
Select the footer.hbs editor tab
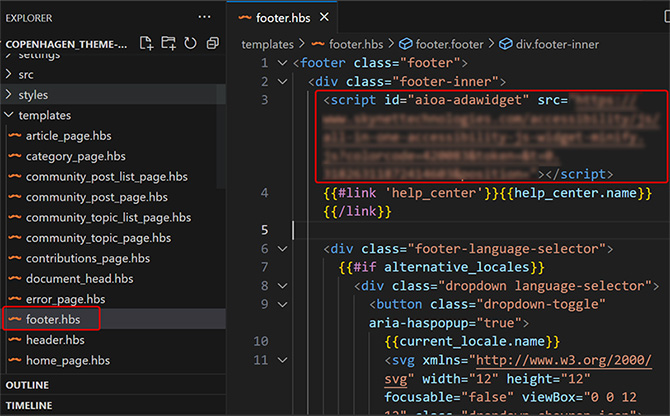point(283,18)
